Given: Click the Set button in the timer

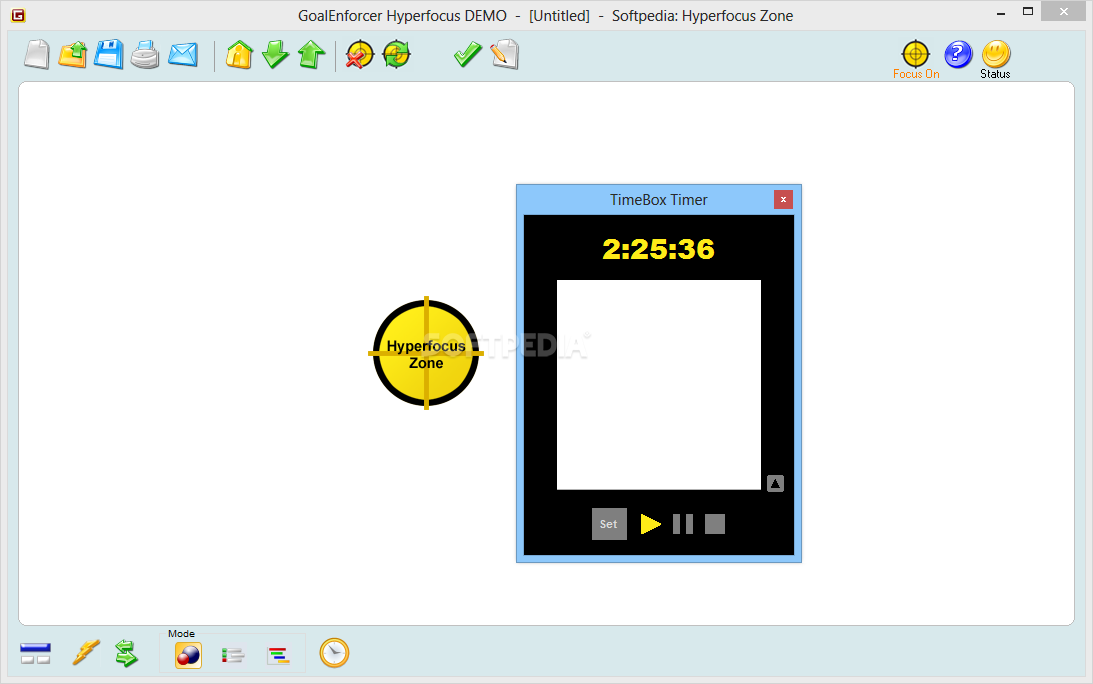Looking at the screenshot, I should point(609,524).
